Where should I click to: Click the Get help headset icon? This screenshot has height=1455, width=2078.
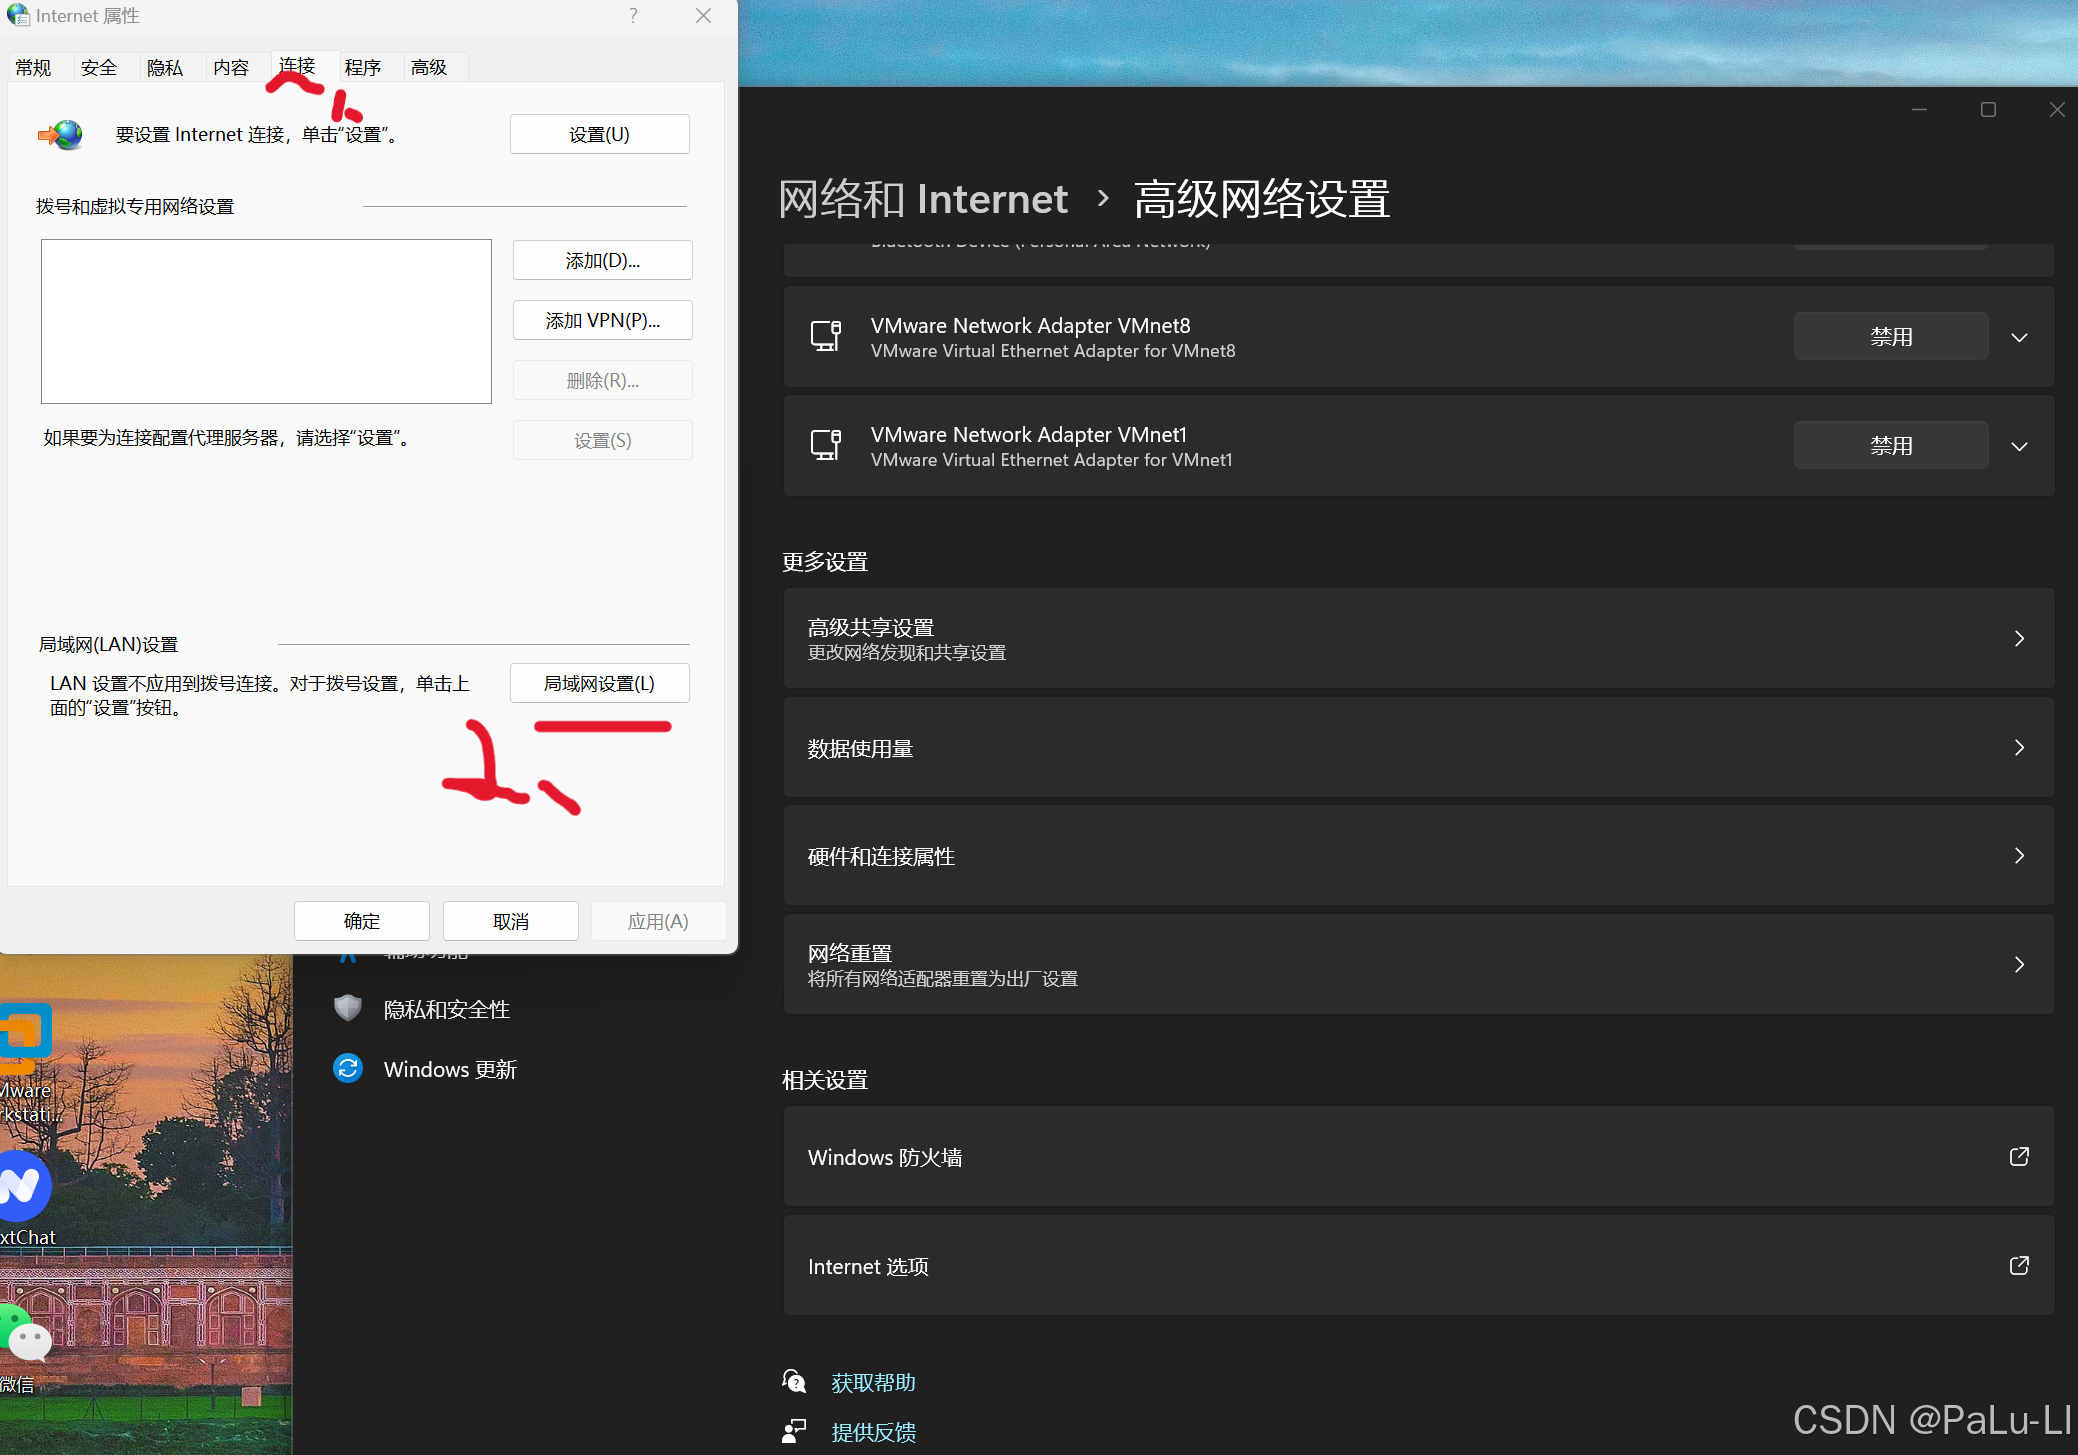794,1382
